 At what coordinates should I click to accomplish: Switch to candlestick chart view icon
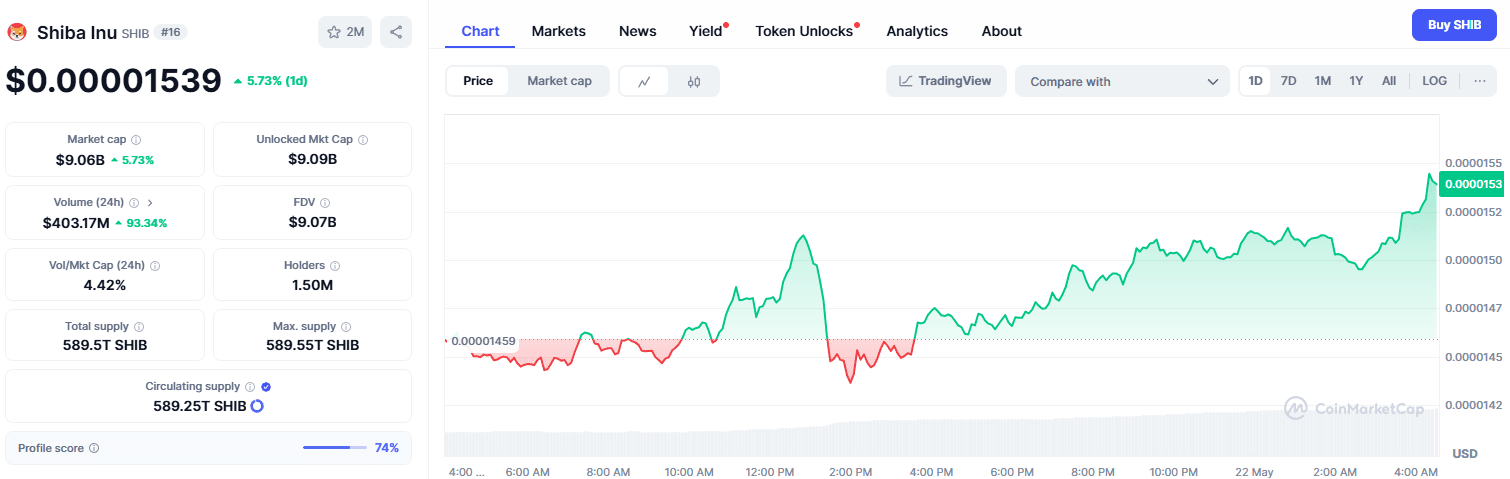pyautogui.click(x=694, y=81)
